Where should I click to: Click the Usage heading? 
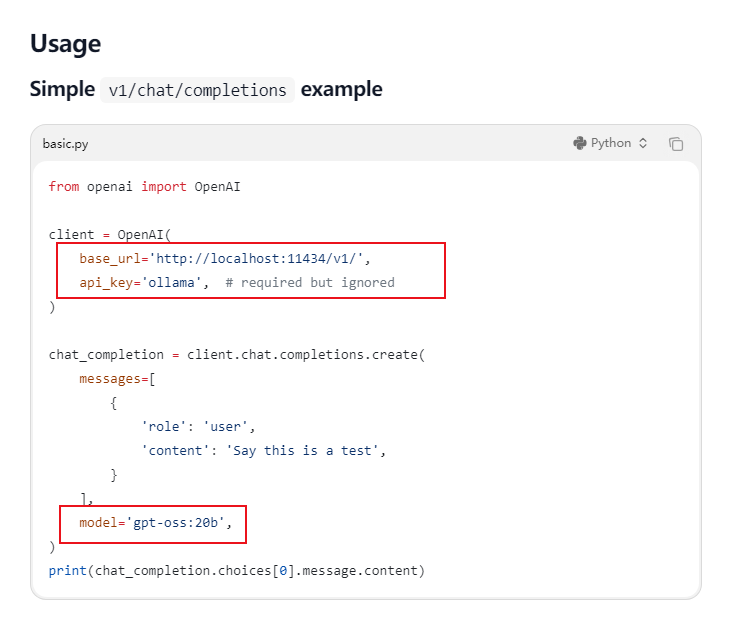pos(65,44)
